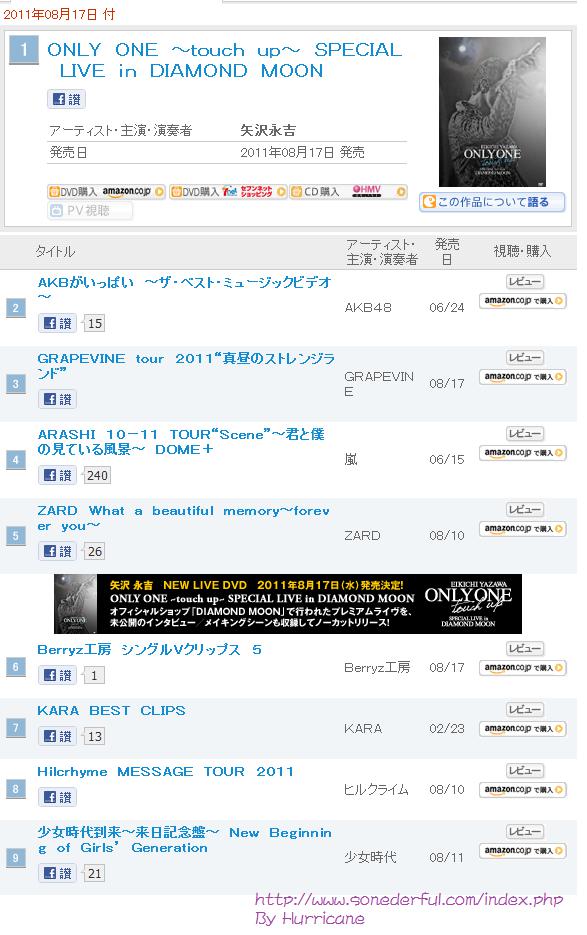Click the PV視聴 button

click(90, 210)
